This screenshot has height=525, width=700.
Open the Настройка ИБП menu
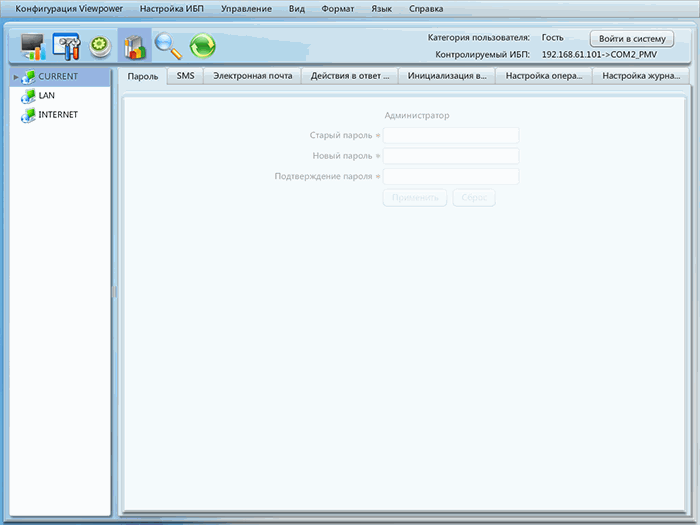(171, 9)
